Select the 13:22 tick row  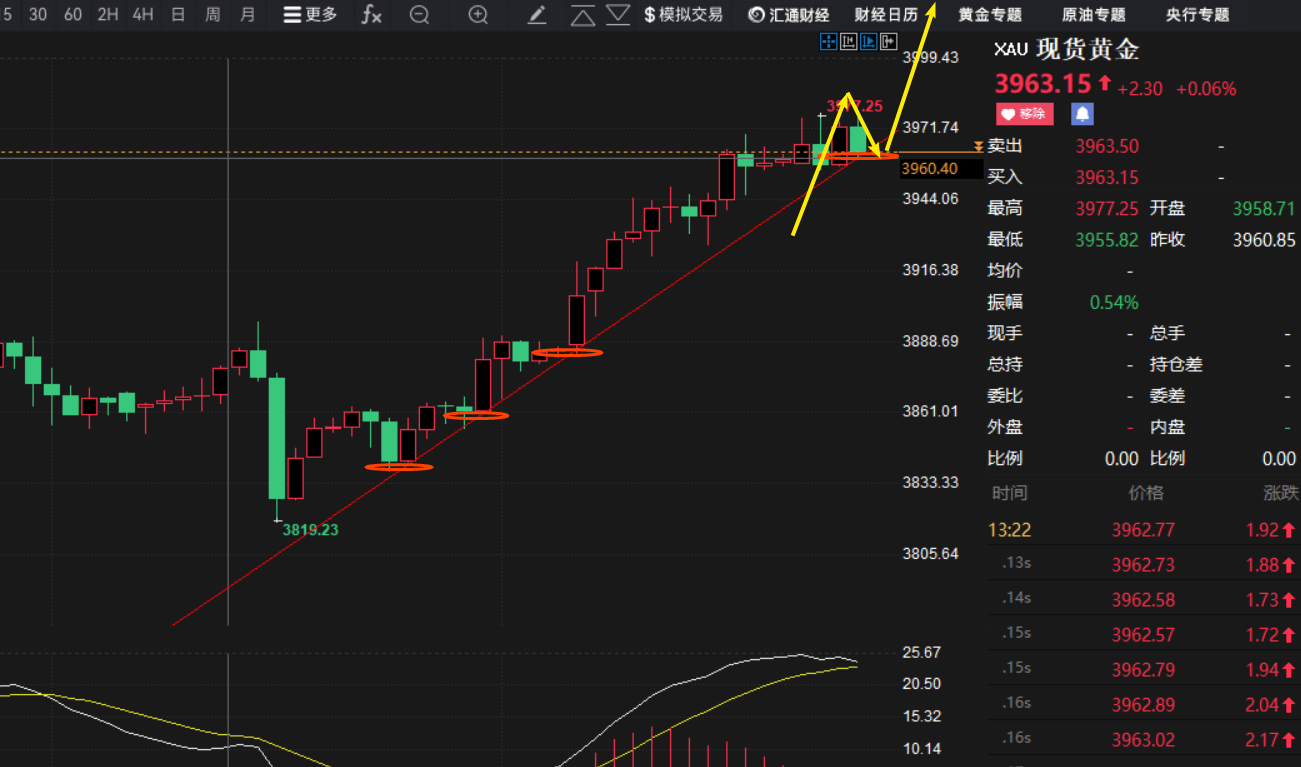pos(1144,530)
